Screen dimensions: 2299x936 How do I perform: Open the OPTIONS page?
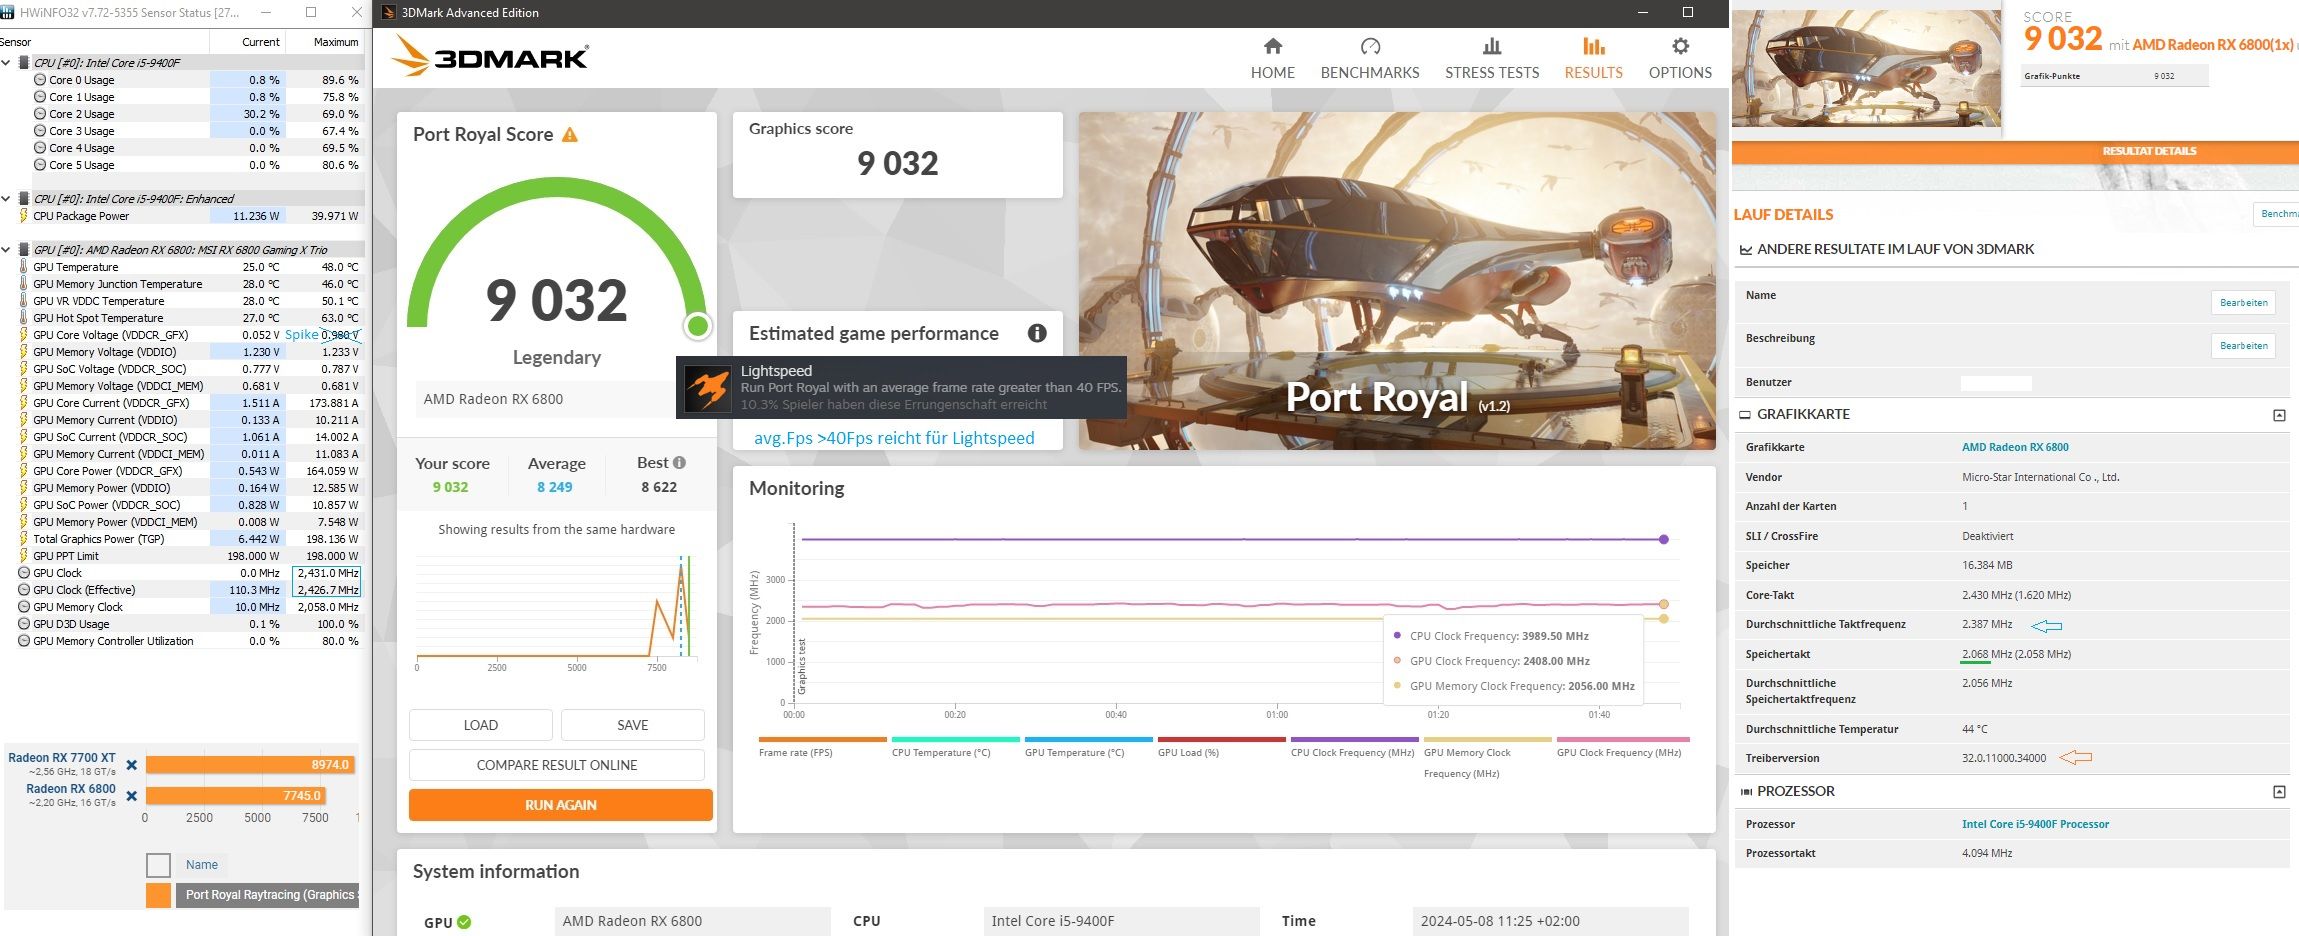tap(1680, 59)
